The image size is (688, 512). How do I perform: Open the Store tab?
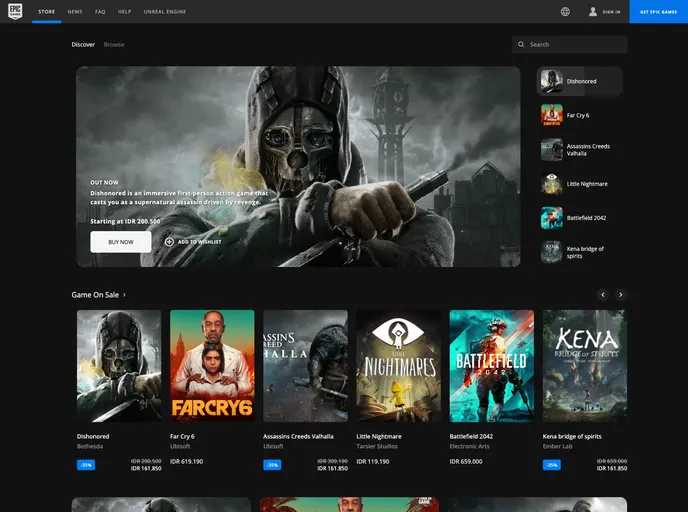47,12
